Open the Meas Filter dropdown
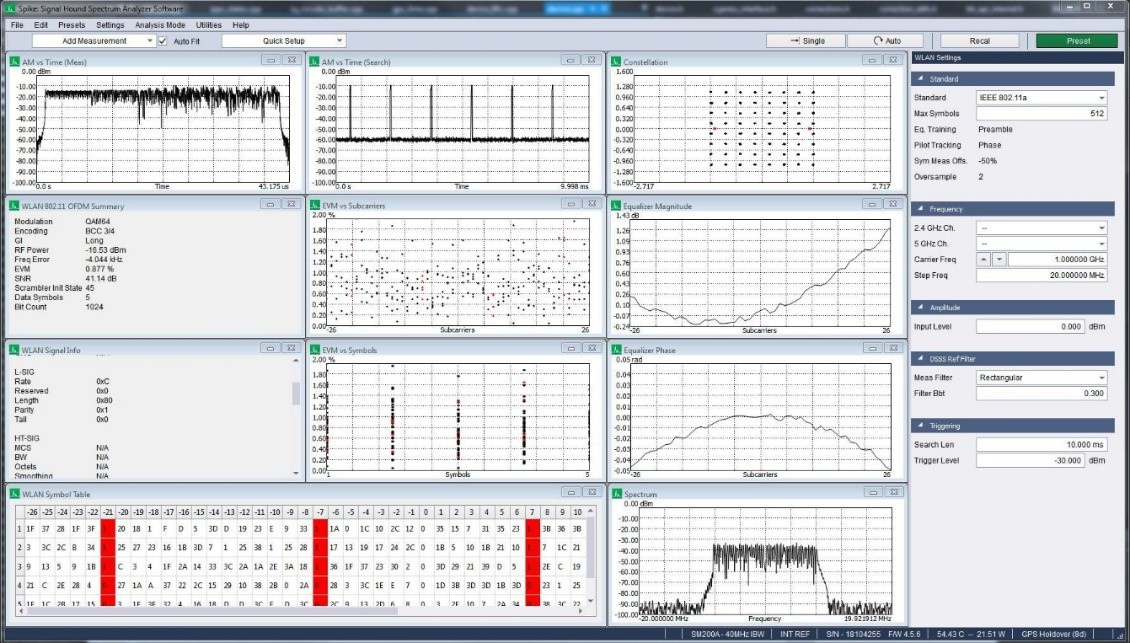The image size is (1130, 643). tap(1040, 377)
